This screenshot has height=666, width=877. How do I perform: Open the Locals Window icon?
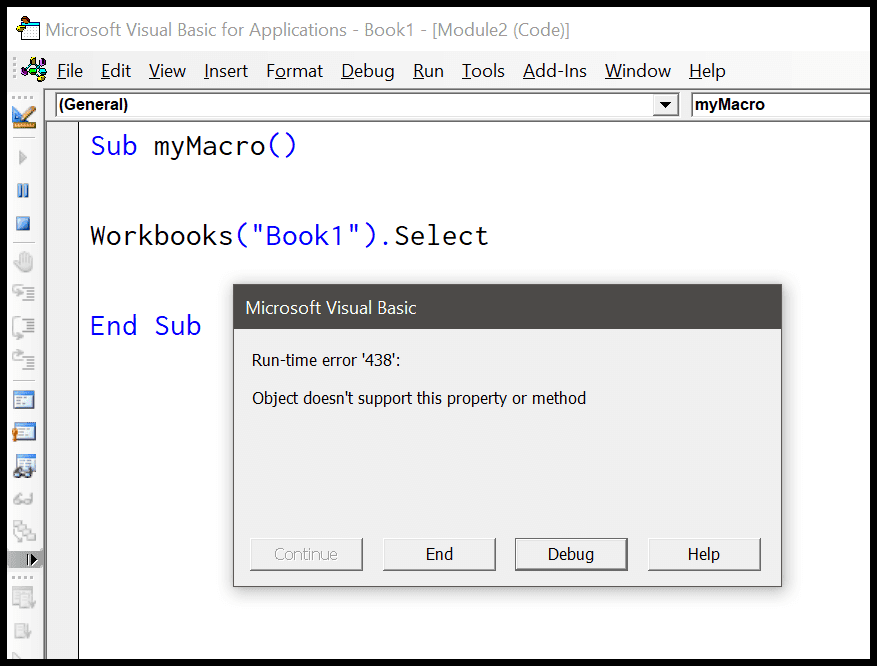tap(24, 400)
